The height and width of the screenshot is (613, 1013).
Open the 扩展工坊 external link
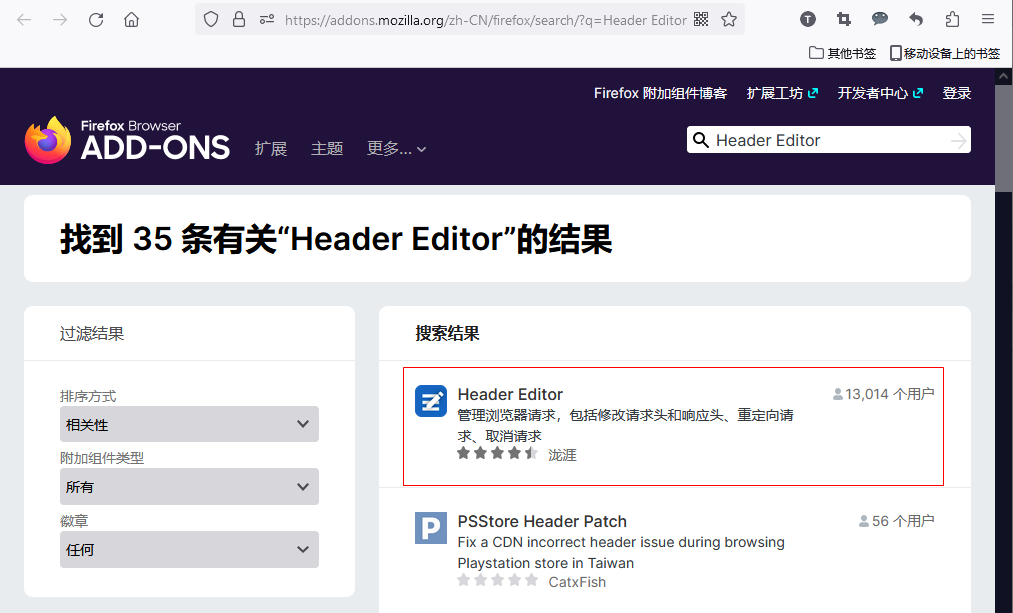pyautogui.click(x=782, y=93)
